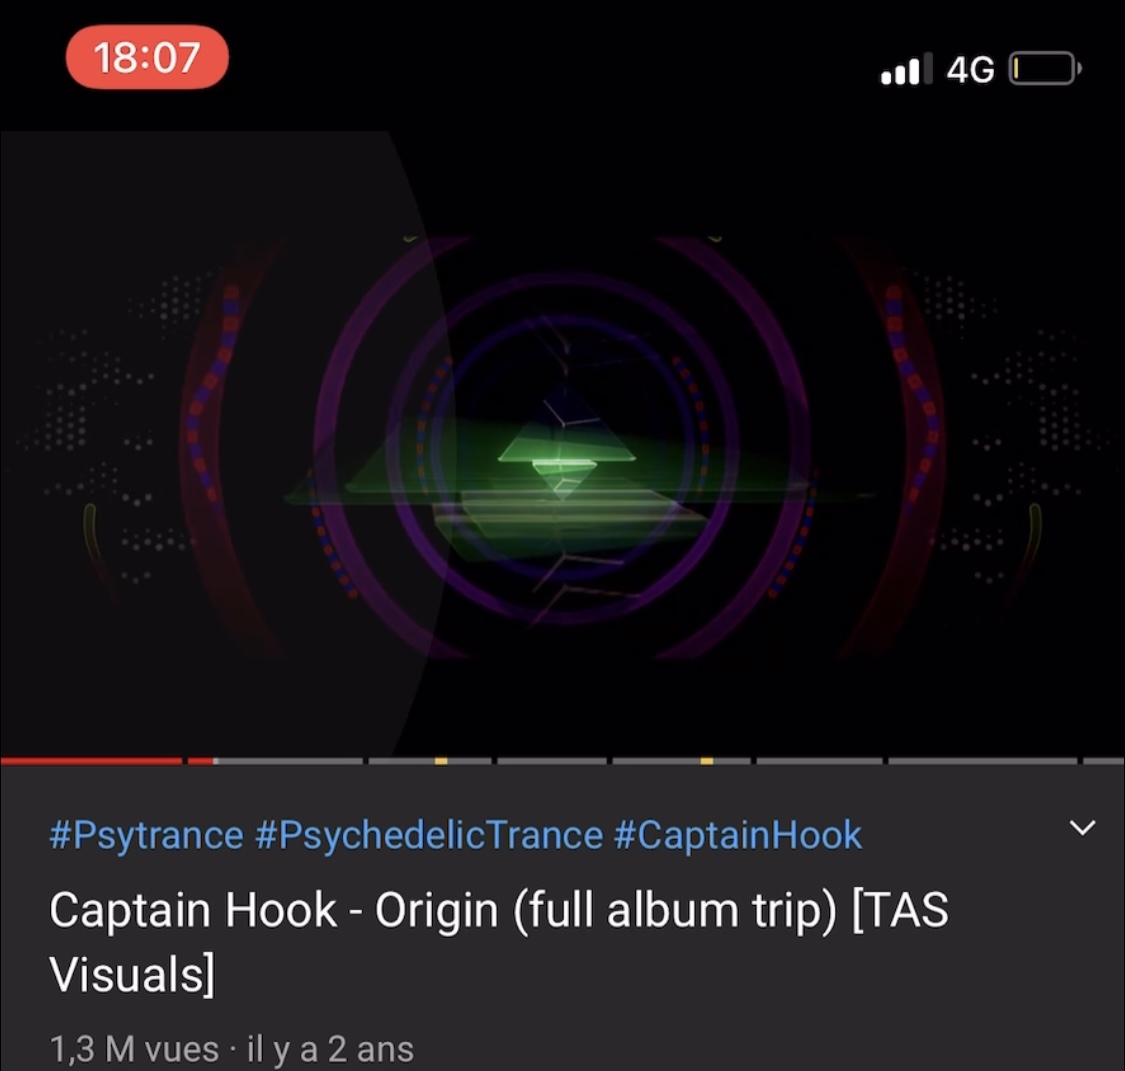This screenshot has width=1125, height=1071.
Task: Tap the current playback position on progress bar
Action: (x=214, y=760)
